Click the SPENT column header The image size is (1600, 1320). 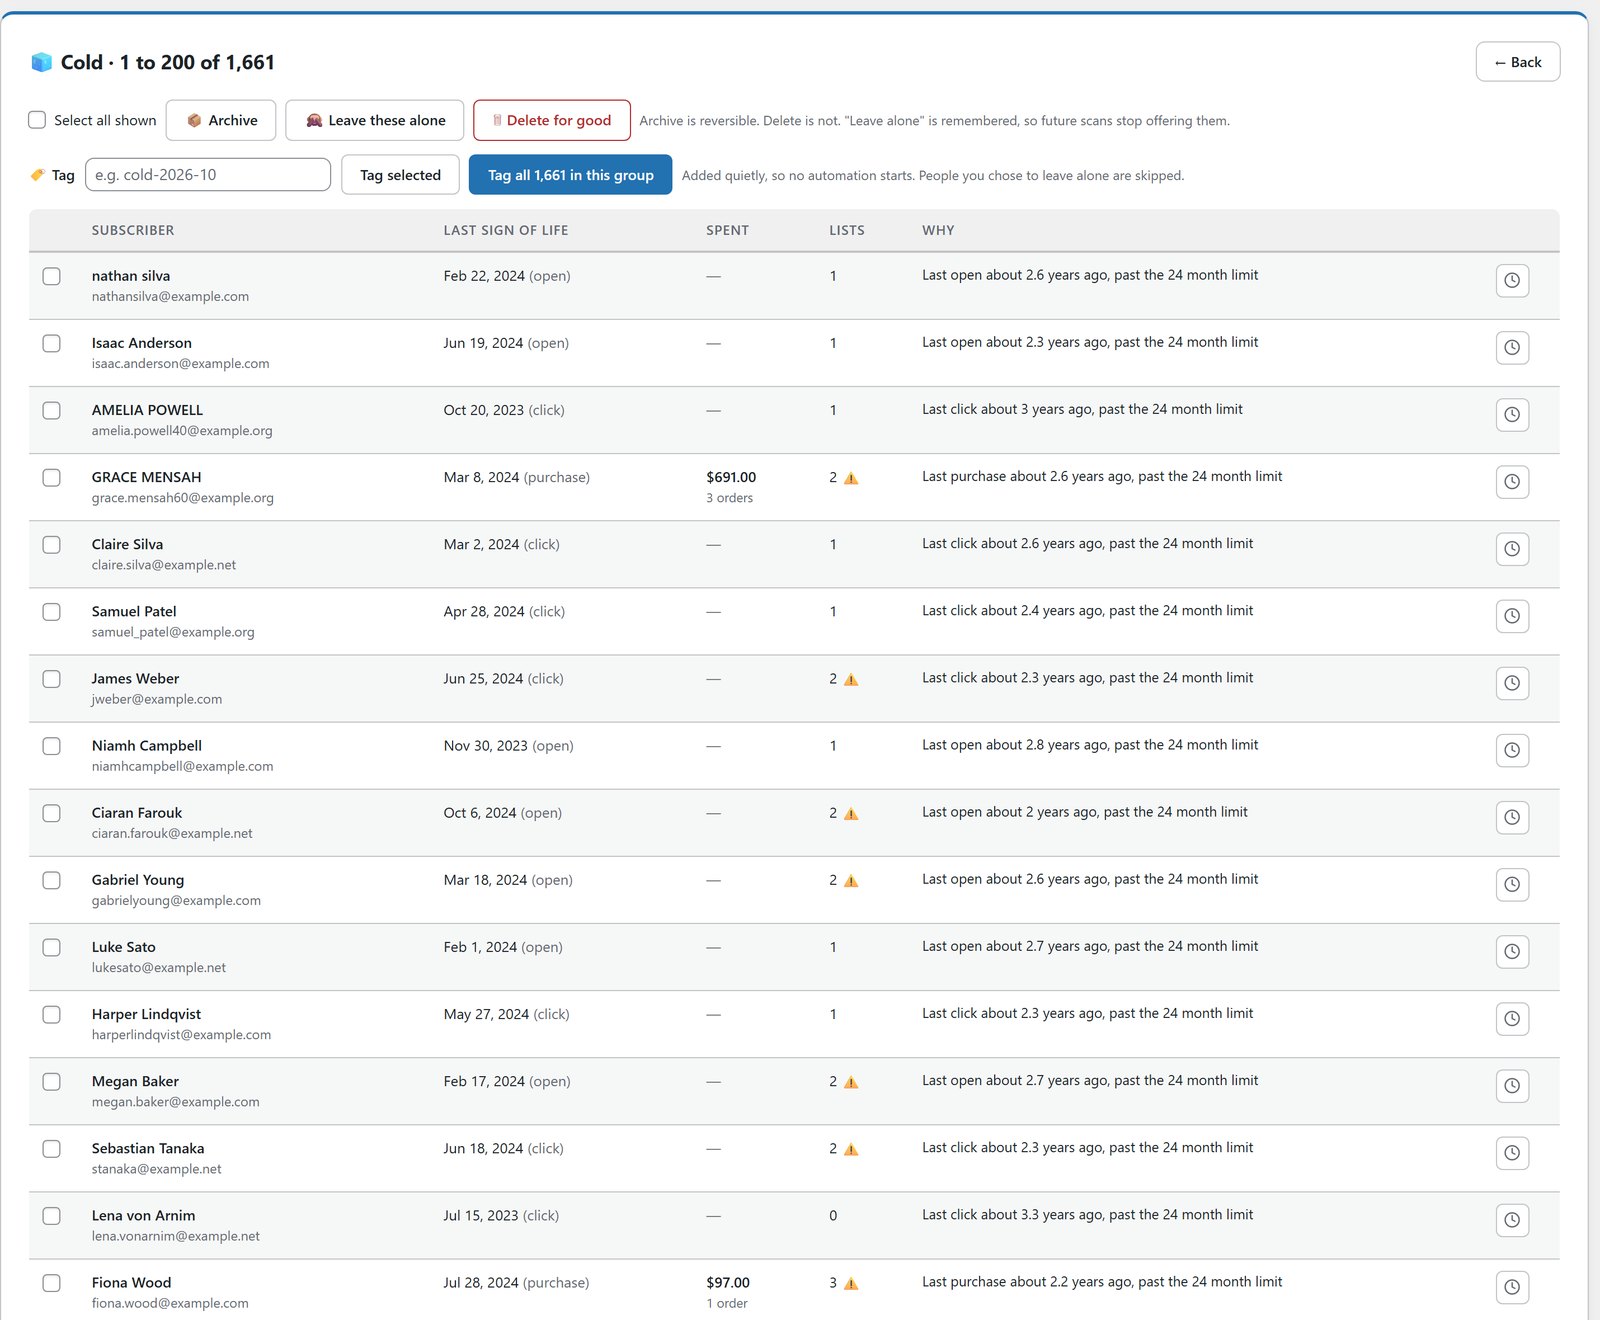pos(727,230)
